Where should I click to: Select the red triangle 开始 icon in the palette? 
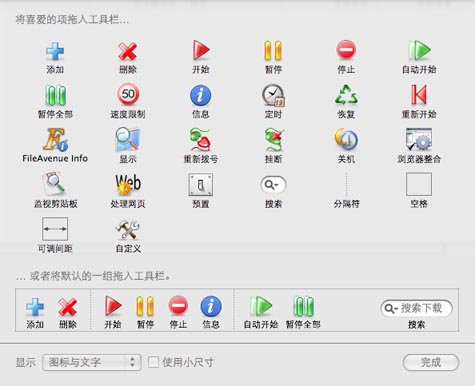pos(201,50)
